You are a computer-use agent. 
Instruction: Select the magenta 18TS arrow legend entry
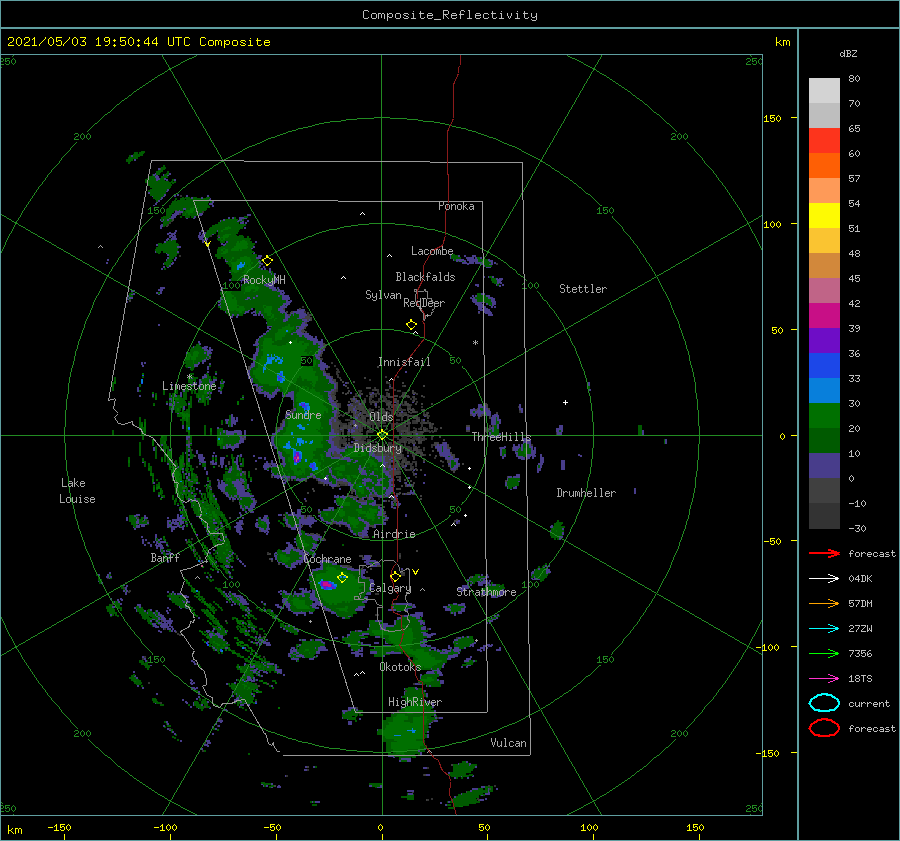pos(824,679)
